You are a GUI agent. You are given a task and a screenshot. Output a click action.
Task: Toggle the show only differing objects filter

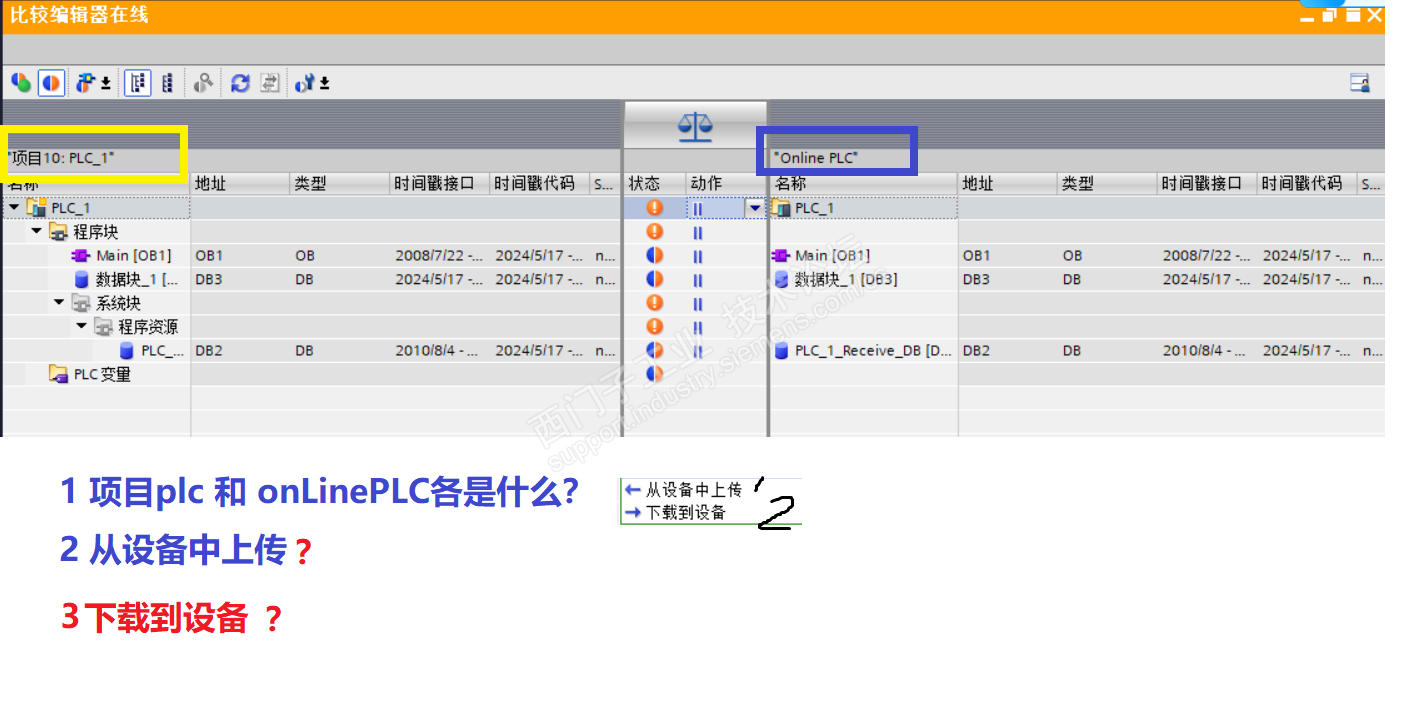pyautogui.click(x=52, y=83)
